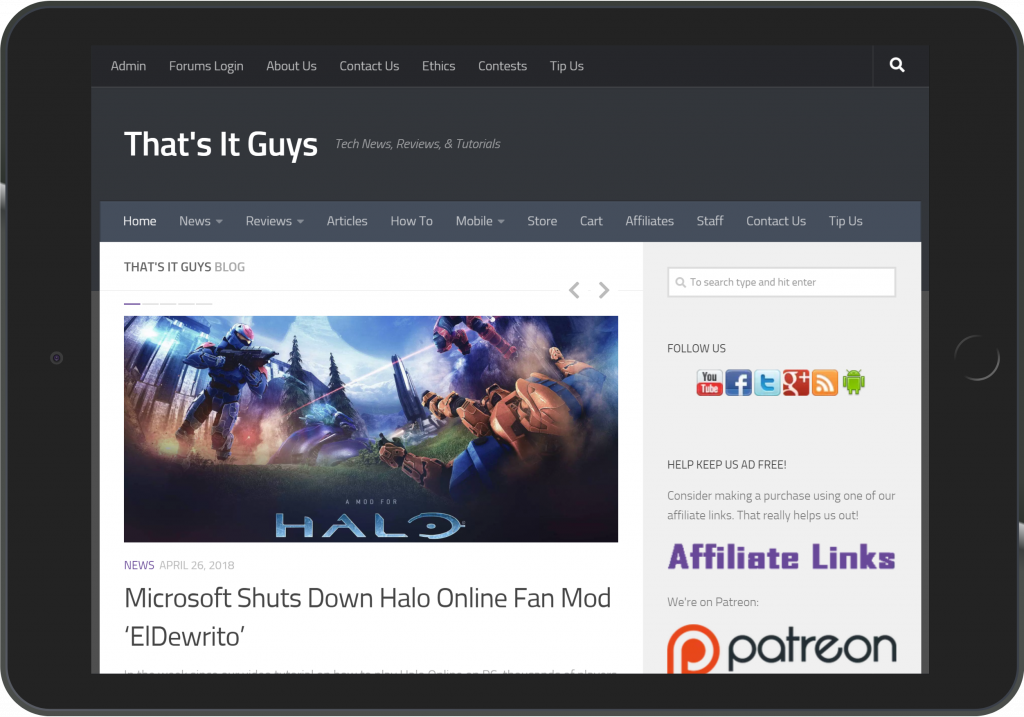Open the Facebook social icon

click(x=738, y=382)
